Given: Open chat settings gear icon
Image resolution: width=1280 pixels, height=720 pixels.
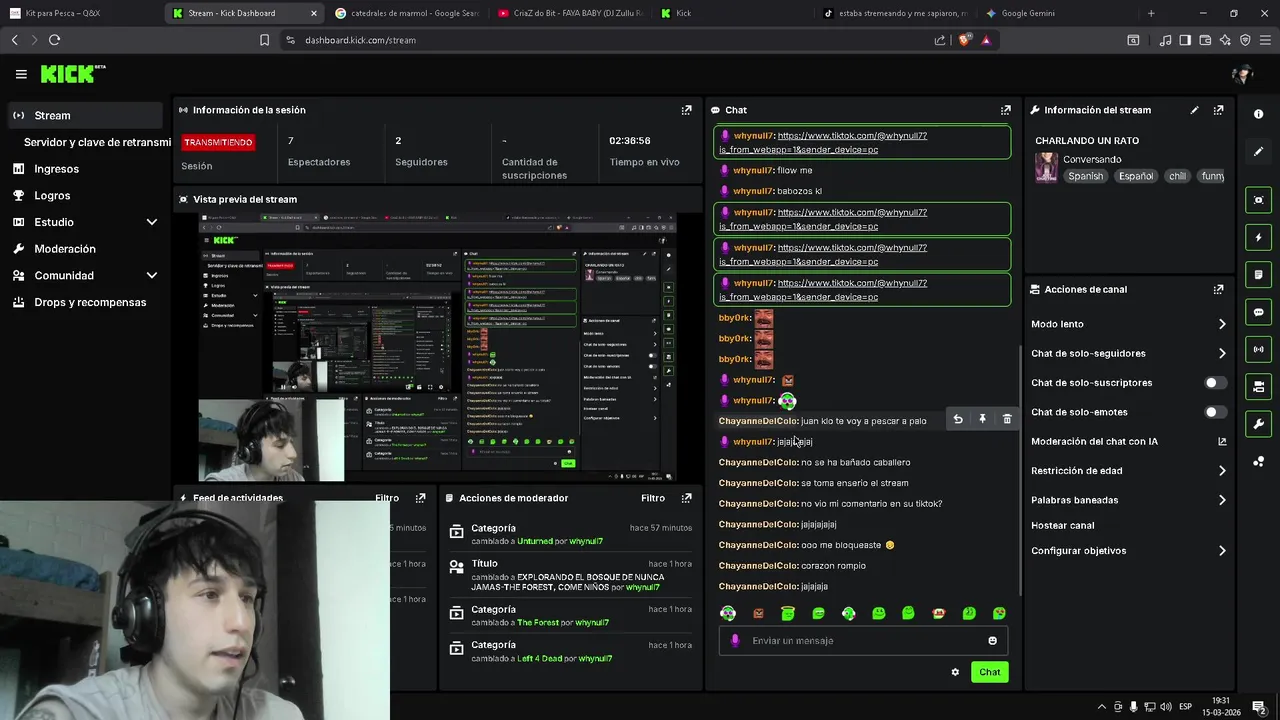Looking at the screenshot, I should pyautogui.click(x=955, y=672).
